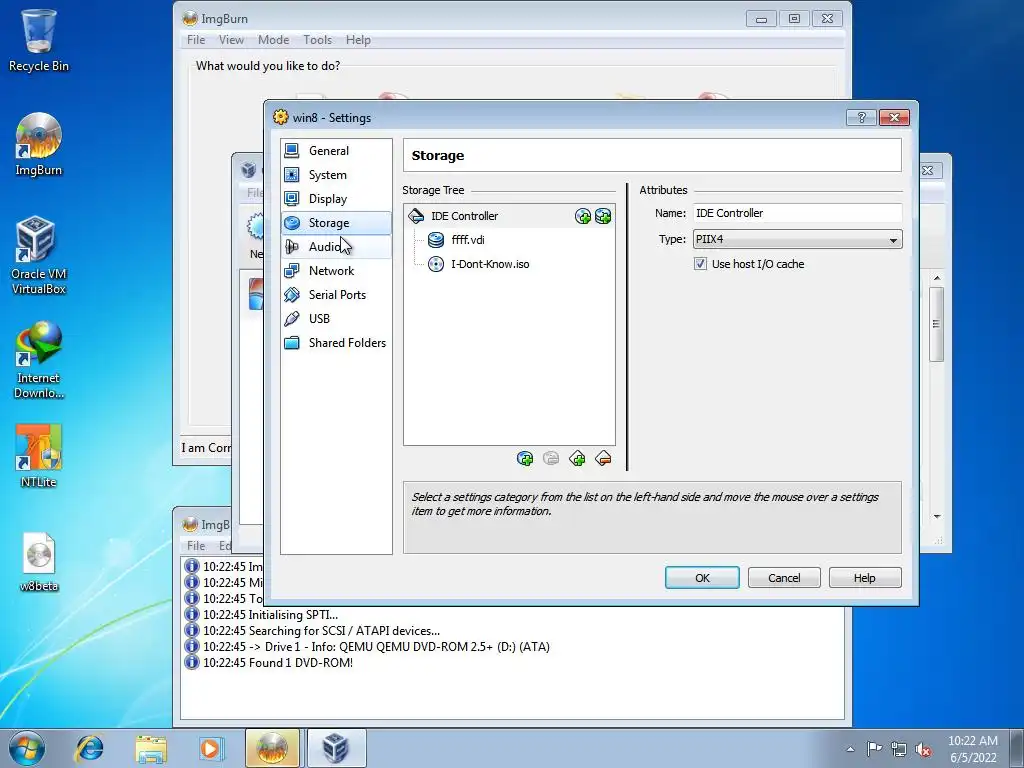1024x768 pixels.
Task: Select the IDE Controller tree node
Action: (x=464, y=216)
